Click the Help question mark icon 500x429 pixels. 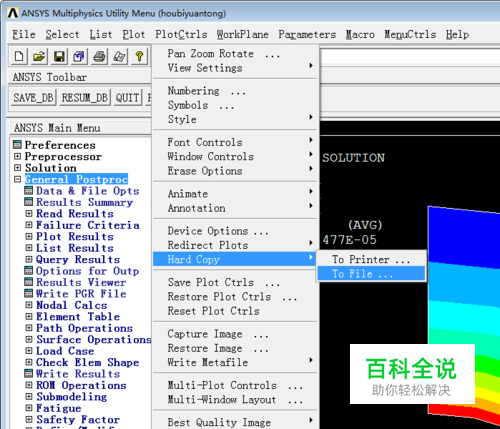point(139,56)
